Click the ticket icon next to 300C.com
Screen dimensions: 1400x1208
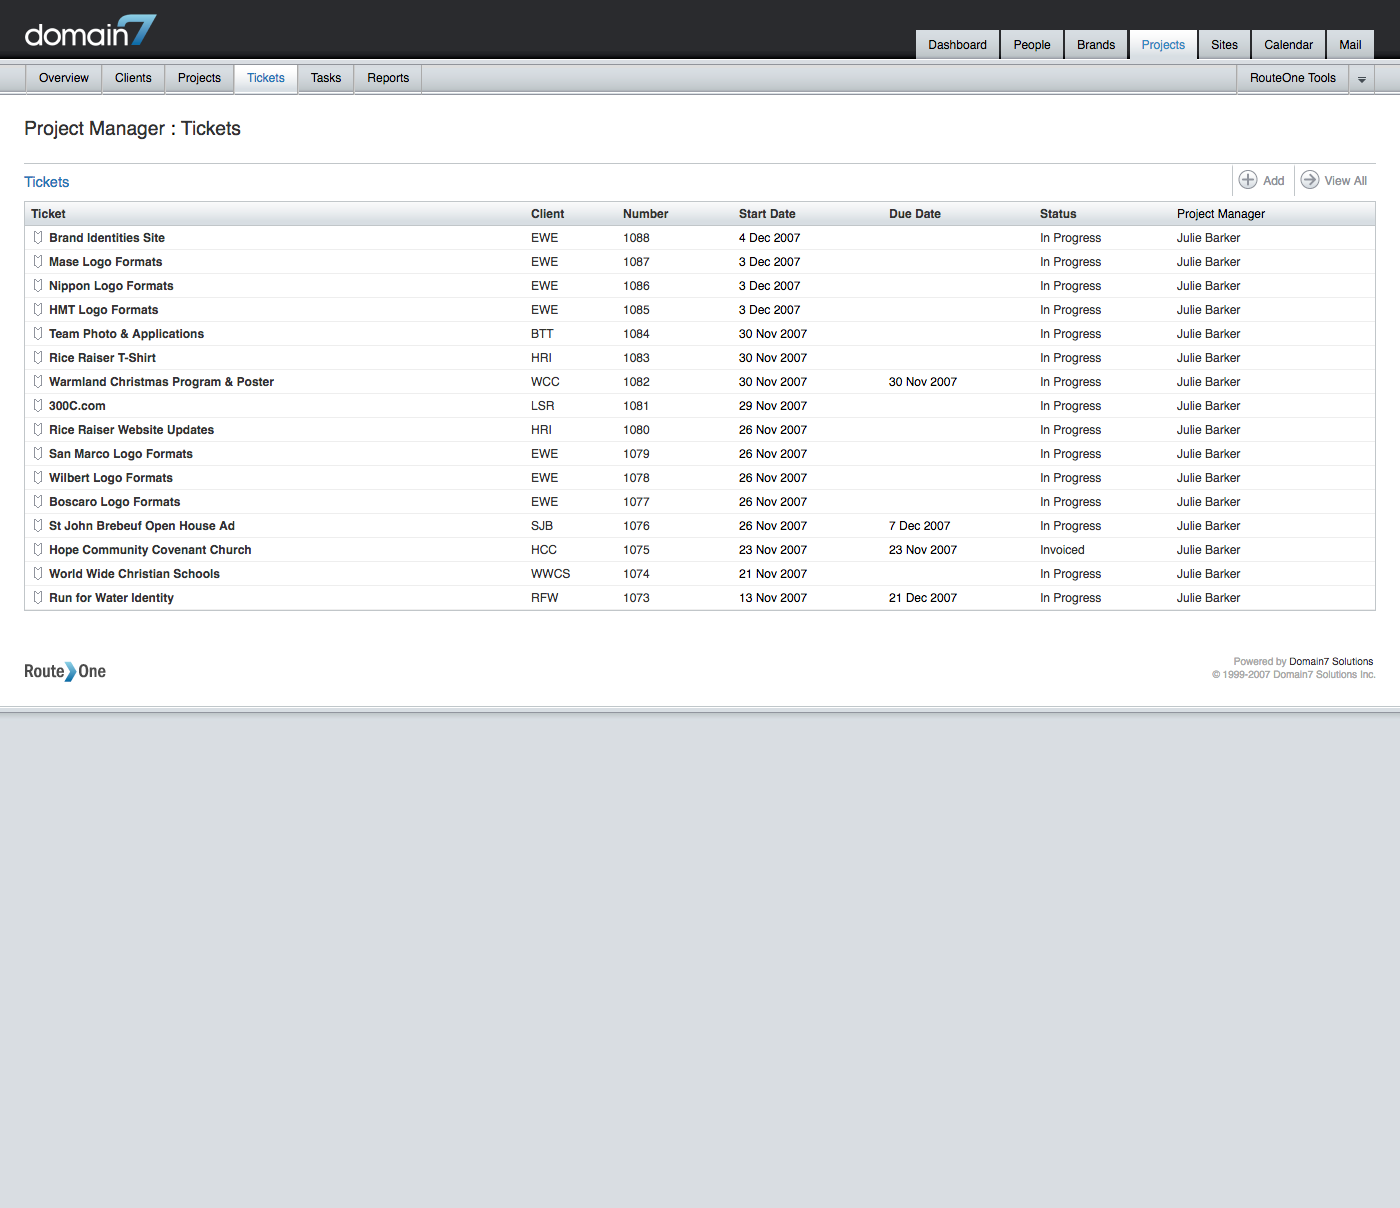(38, 406)
